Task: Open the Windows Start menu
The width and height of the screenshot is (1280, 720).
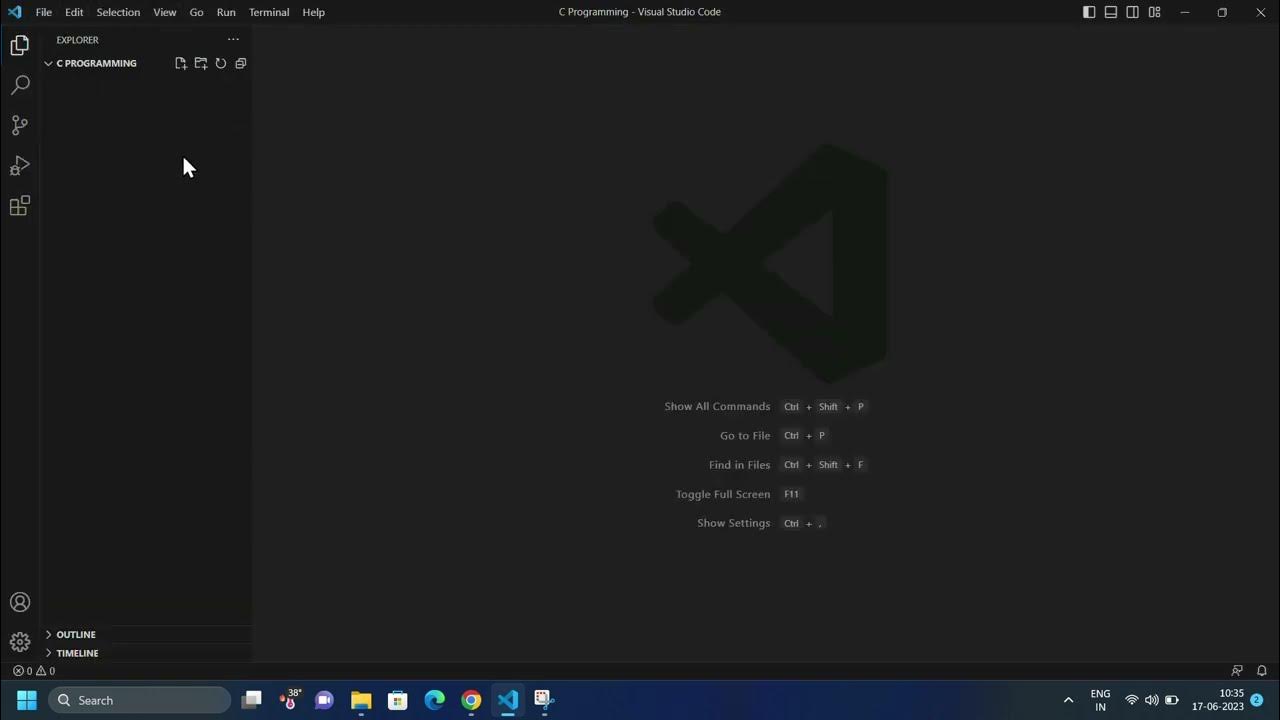Action: coord(27,700)
